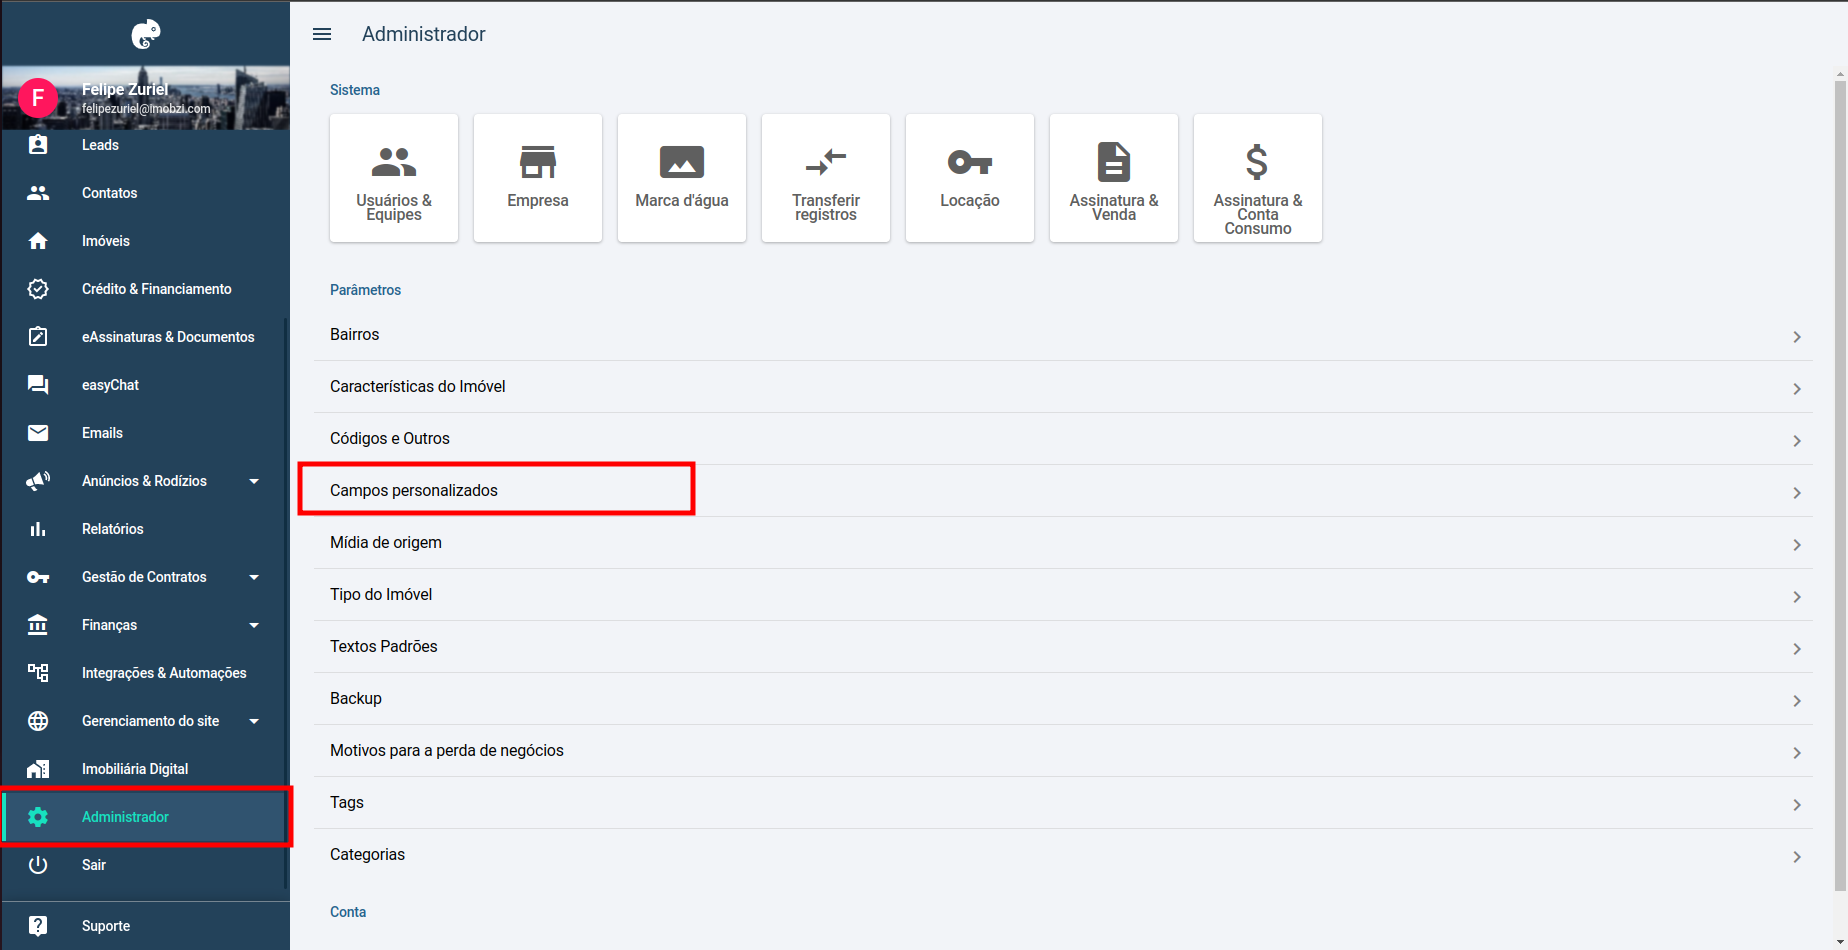
Task: Open Leads icon in sidebar
Action: coord(38,145)
